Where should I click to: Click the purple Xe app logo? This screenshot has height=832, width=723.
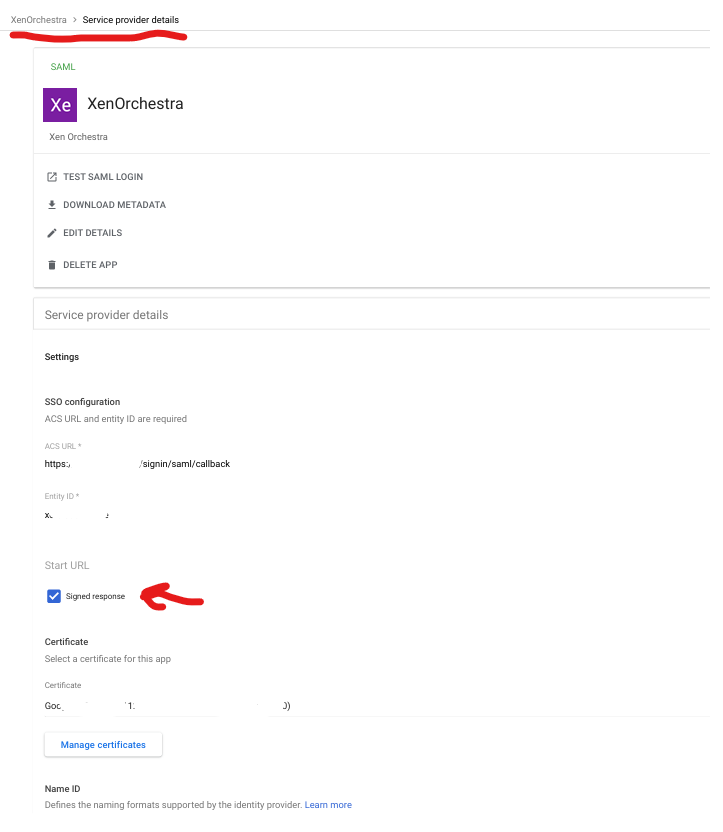click(61, 104)
